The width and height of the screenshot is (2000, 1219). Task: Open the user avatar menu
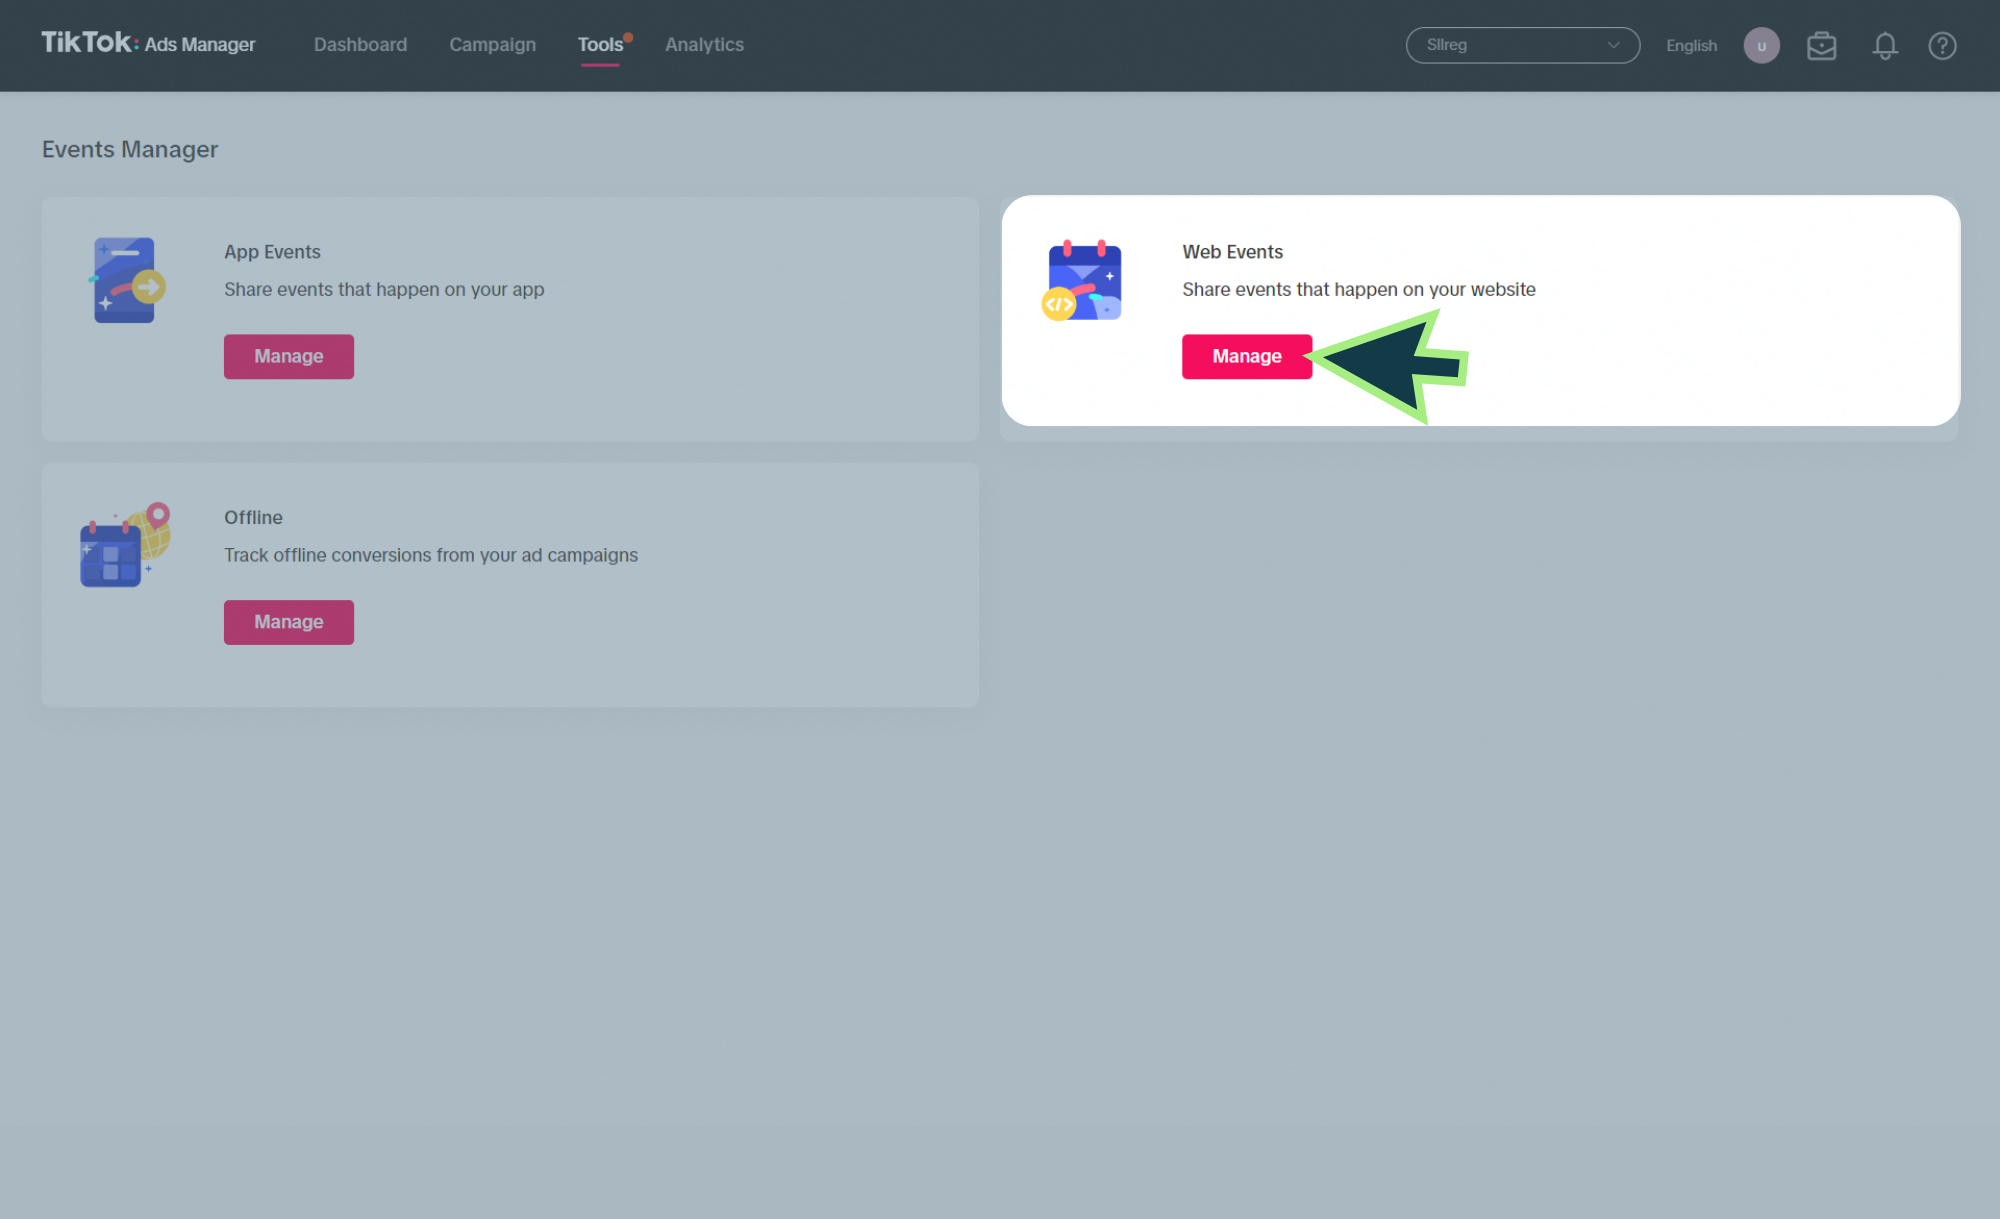(x=1761, y=46)
